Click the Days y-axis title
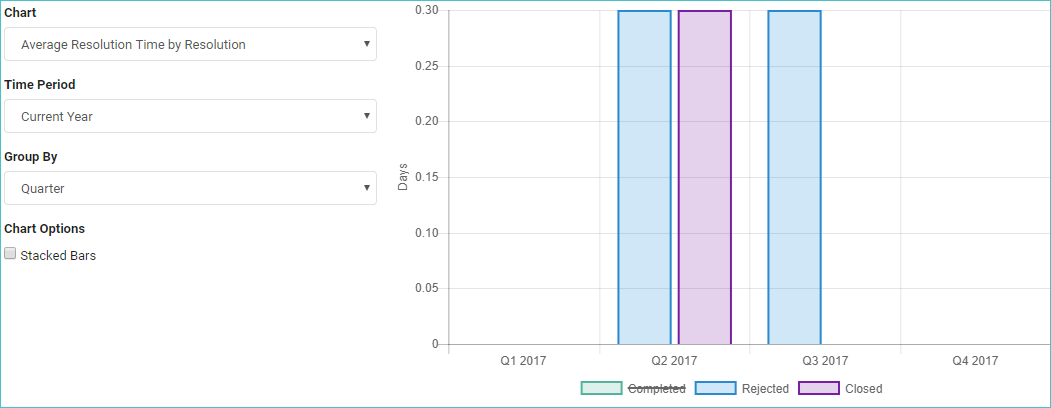Screen dimensions: 1051x408 [403, 177]
